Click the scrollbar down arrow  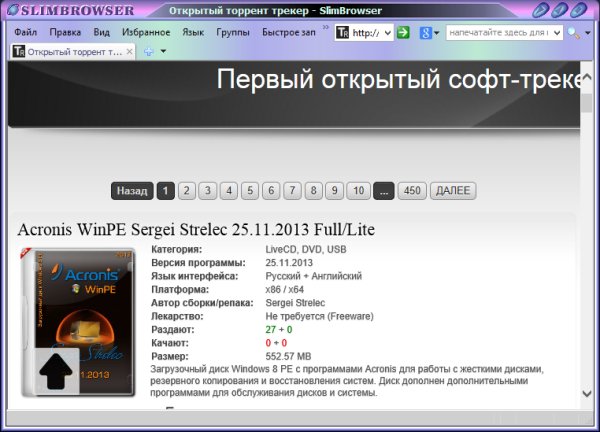click(x=587, y=393)
